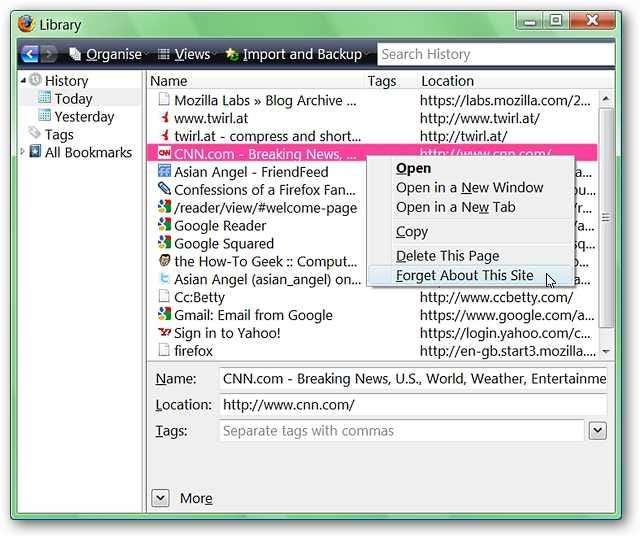Click the How-To Geek face favicon
The width and height of the screenshot is (640, 538).
(164, 260)
